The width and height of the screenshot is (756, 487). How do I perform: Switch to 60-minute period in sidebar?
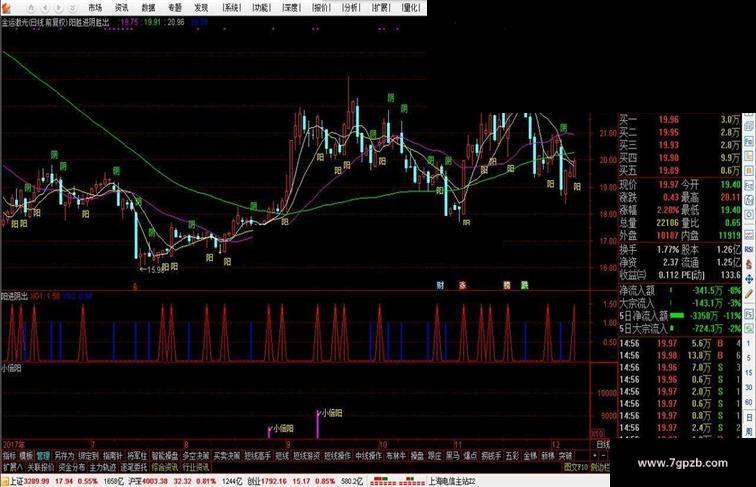pos(749,402)
